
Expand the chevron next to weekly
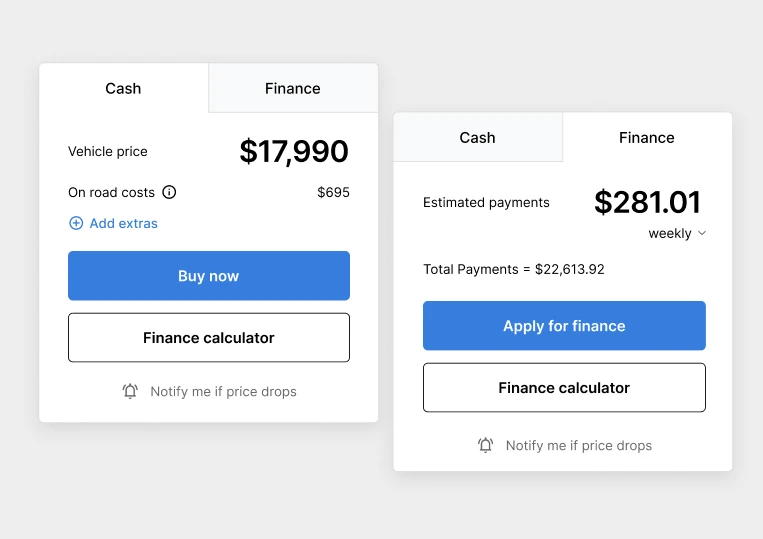(702, 233)
